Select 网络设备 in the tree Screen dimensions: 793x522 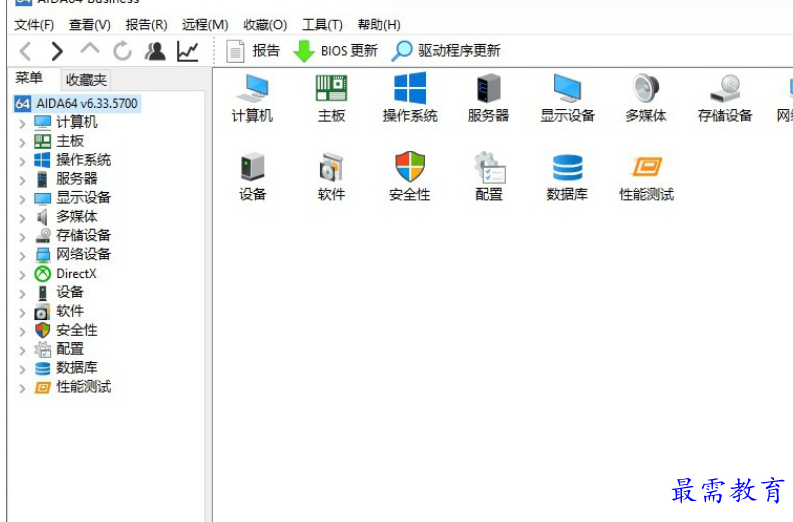point(83,254)
